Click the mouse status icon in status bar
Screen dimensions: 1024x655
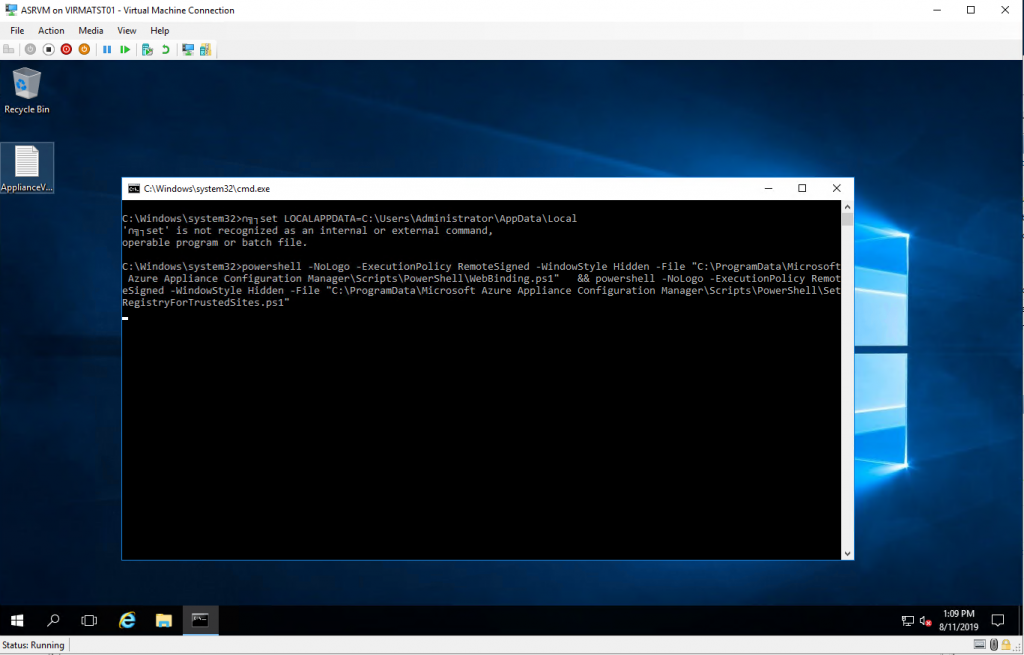tap(994, 645)
